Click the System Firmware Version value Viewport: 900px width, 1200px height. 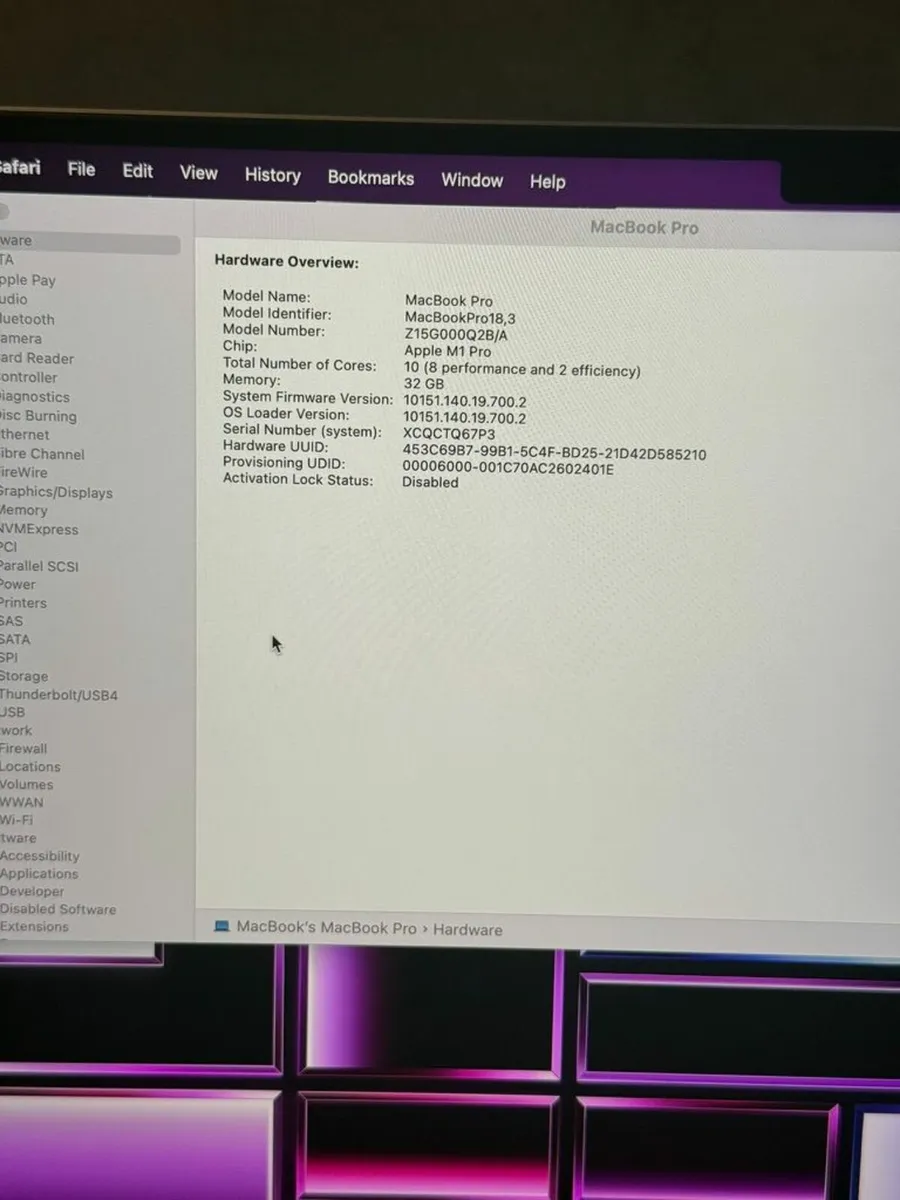[464, 401]
